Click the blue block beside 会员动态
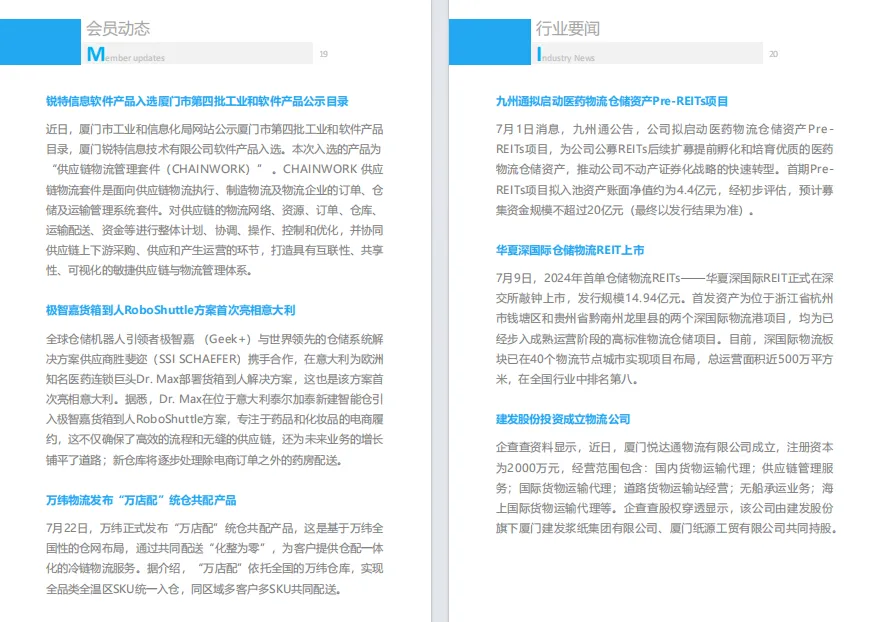The image size is (880, 622). click(40, 42)
